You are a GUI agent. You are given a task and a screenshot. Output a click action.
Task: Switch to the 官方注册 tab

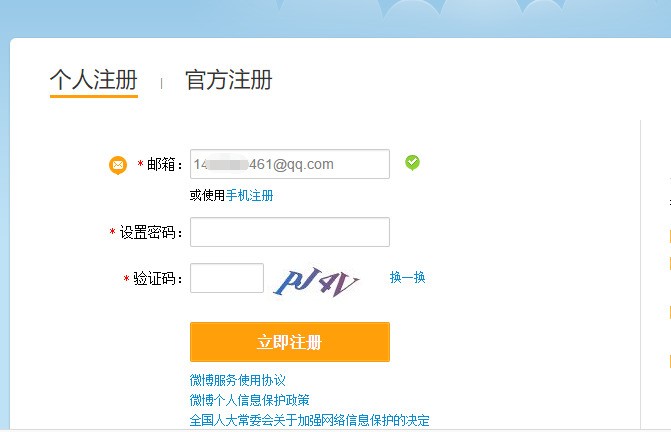[229, 80]
